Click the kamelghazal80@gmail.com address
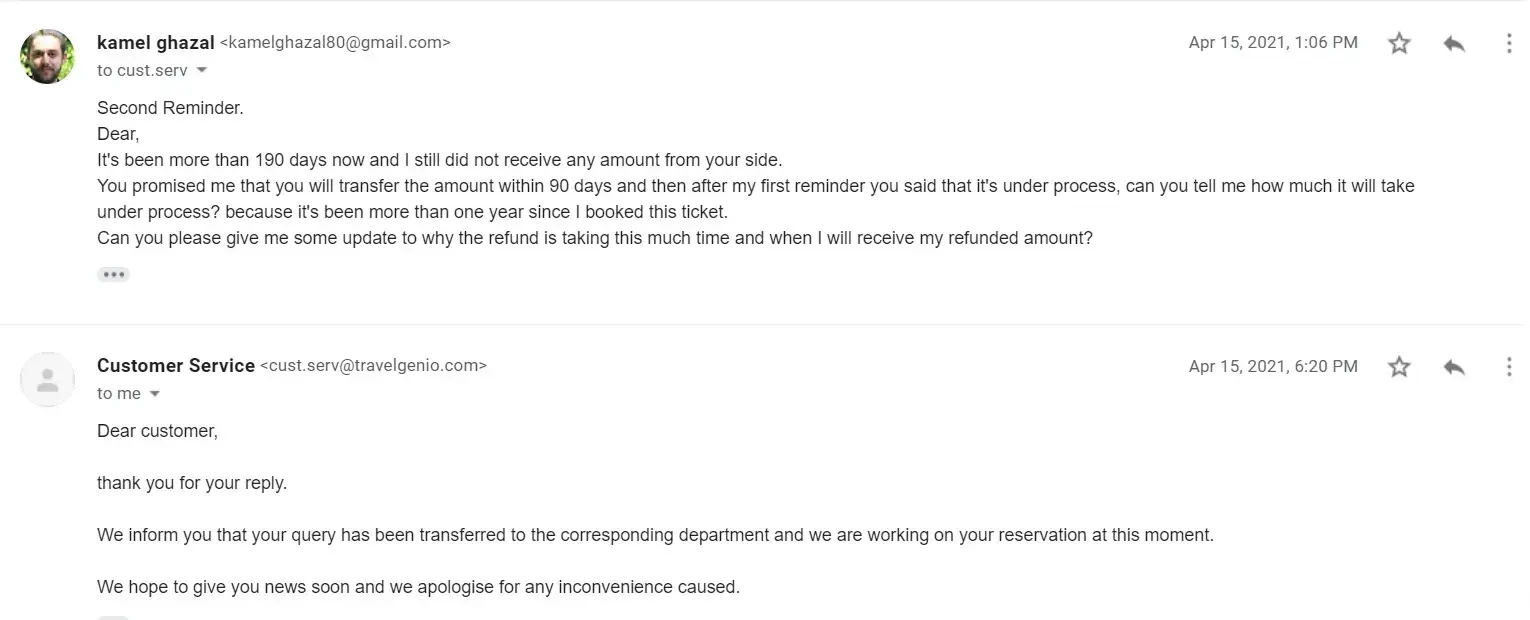The image size is (1530, 620). (x=335, y=43)
